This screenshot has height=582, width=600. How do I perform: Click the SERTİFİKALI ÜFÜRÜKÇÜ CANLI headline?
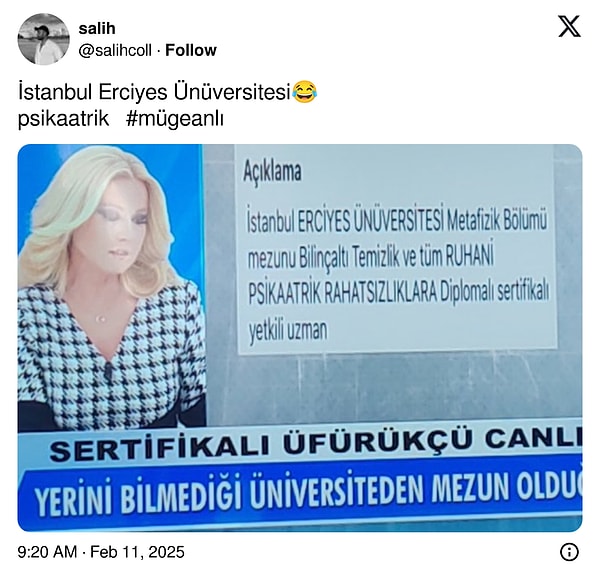coord(316,445)
